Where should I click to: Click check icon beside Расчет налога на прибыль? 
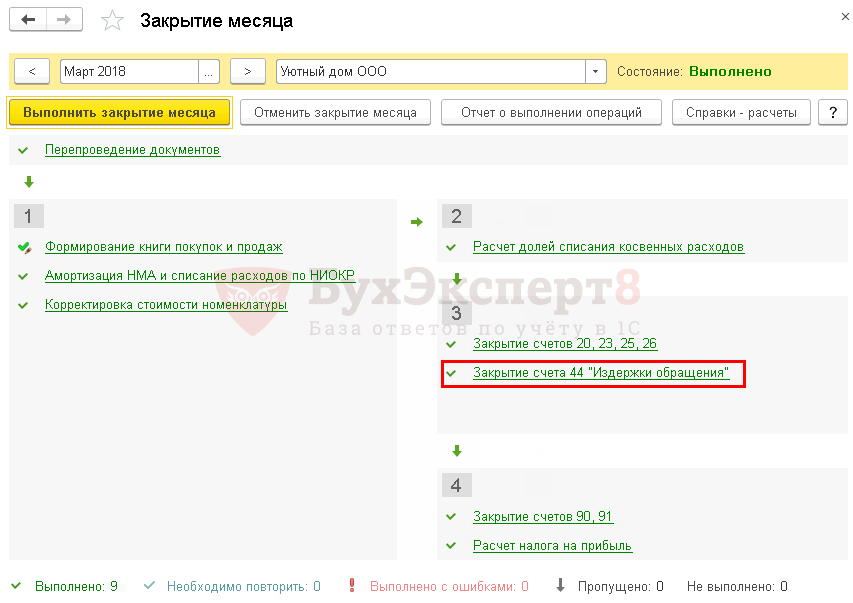tap(451, 545)
